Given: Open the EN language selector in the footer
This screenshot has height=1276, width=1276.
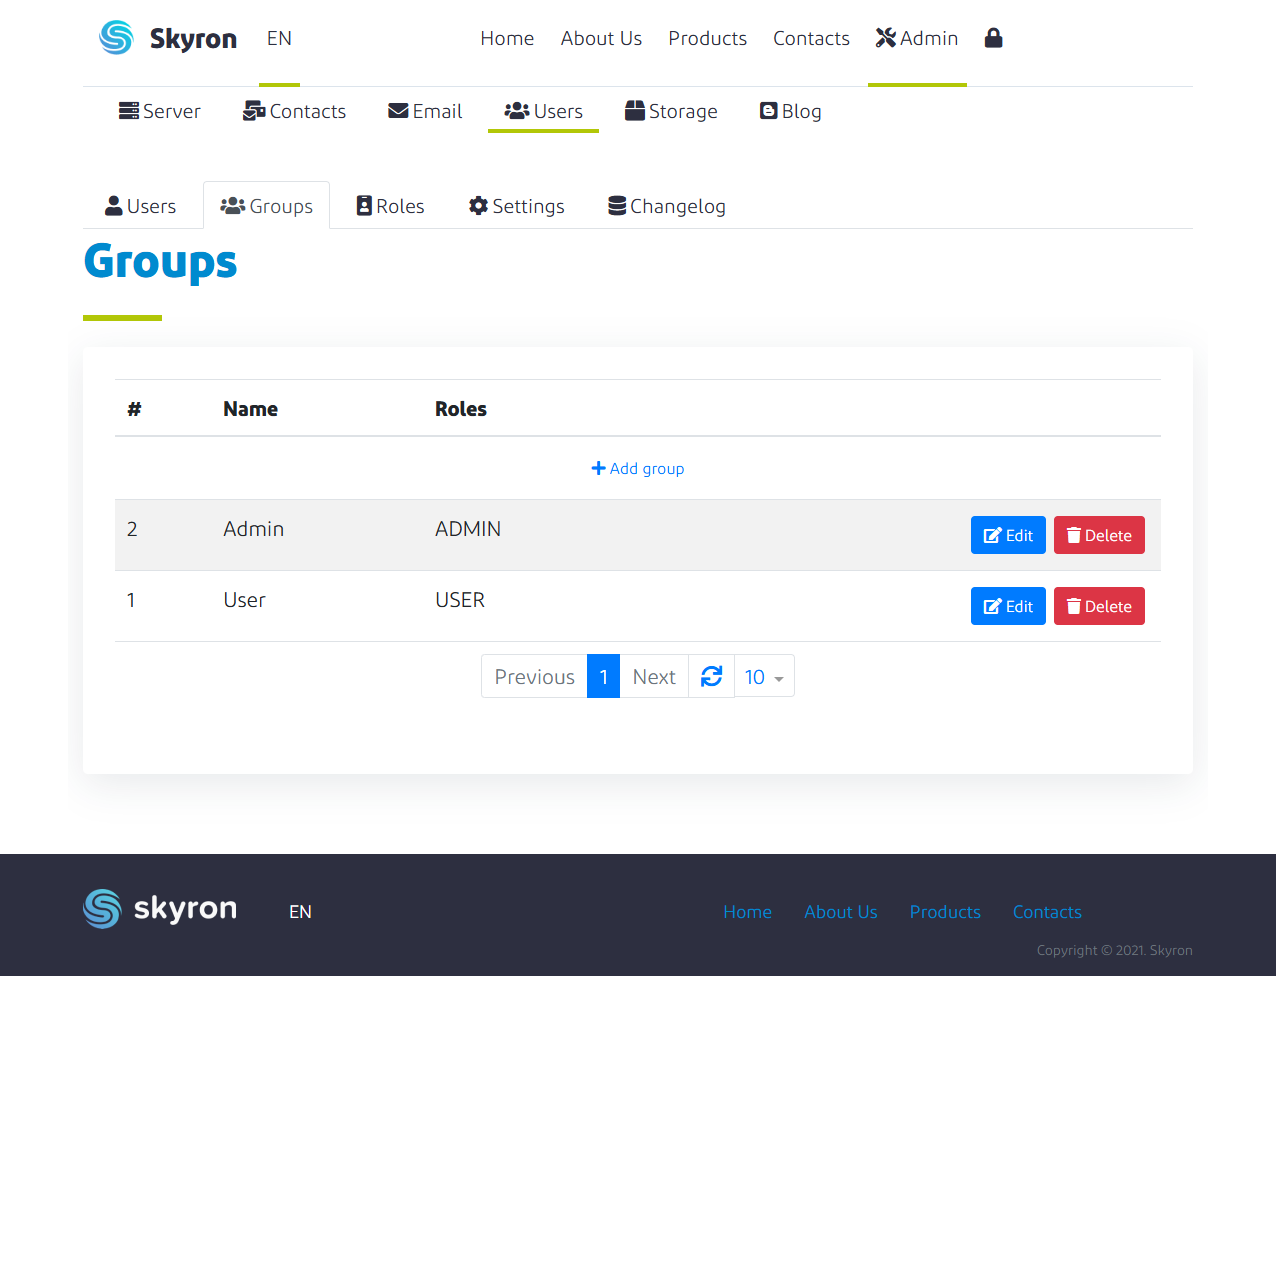Looking at the screenshot, I should [300, 911].
